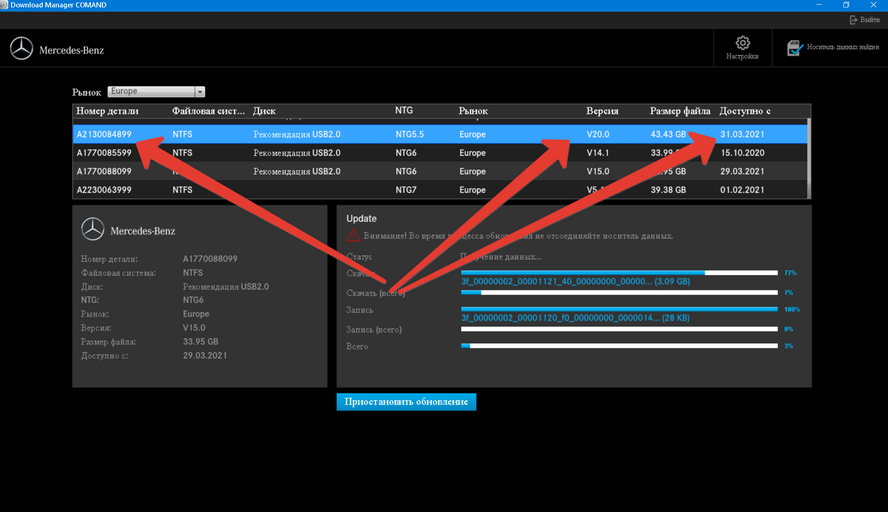
Task: Click version V14.1 cell
Action: 598,153
